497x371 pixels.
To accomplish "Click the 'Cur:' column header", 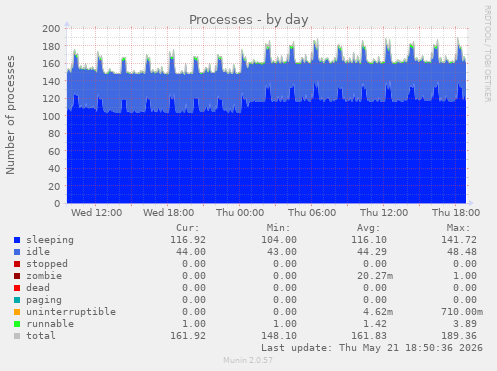I will pyautogui.click(x=188, y=228).
